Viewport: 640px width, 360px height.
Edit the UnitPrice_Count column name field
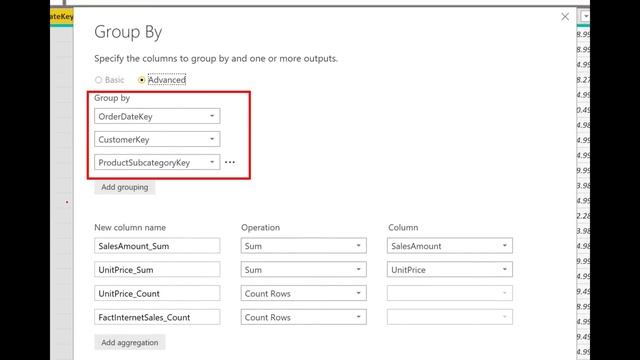coord(157,293)
